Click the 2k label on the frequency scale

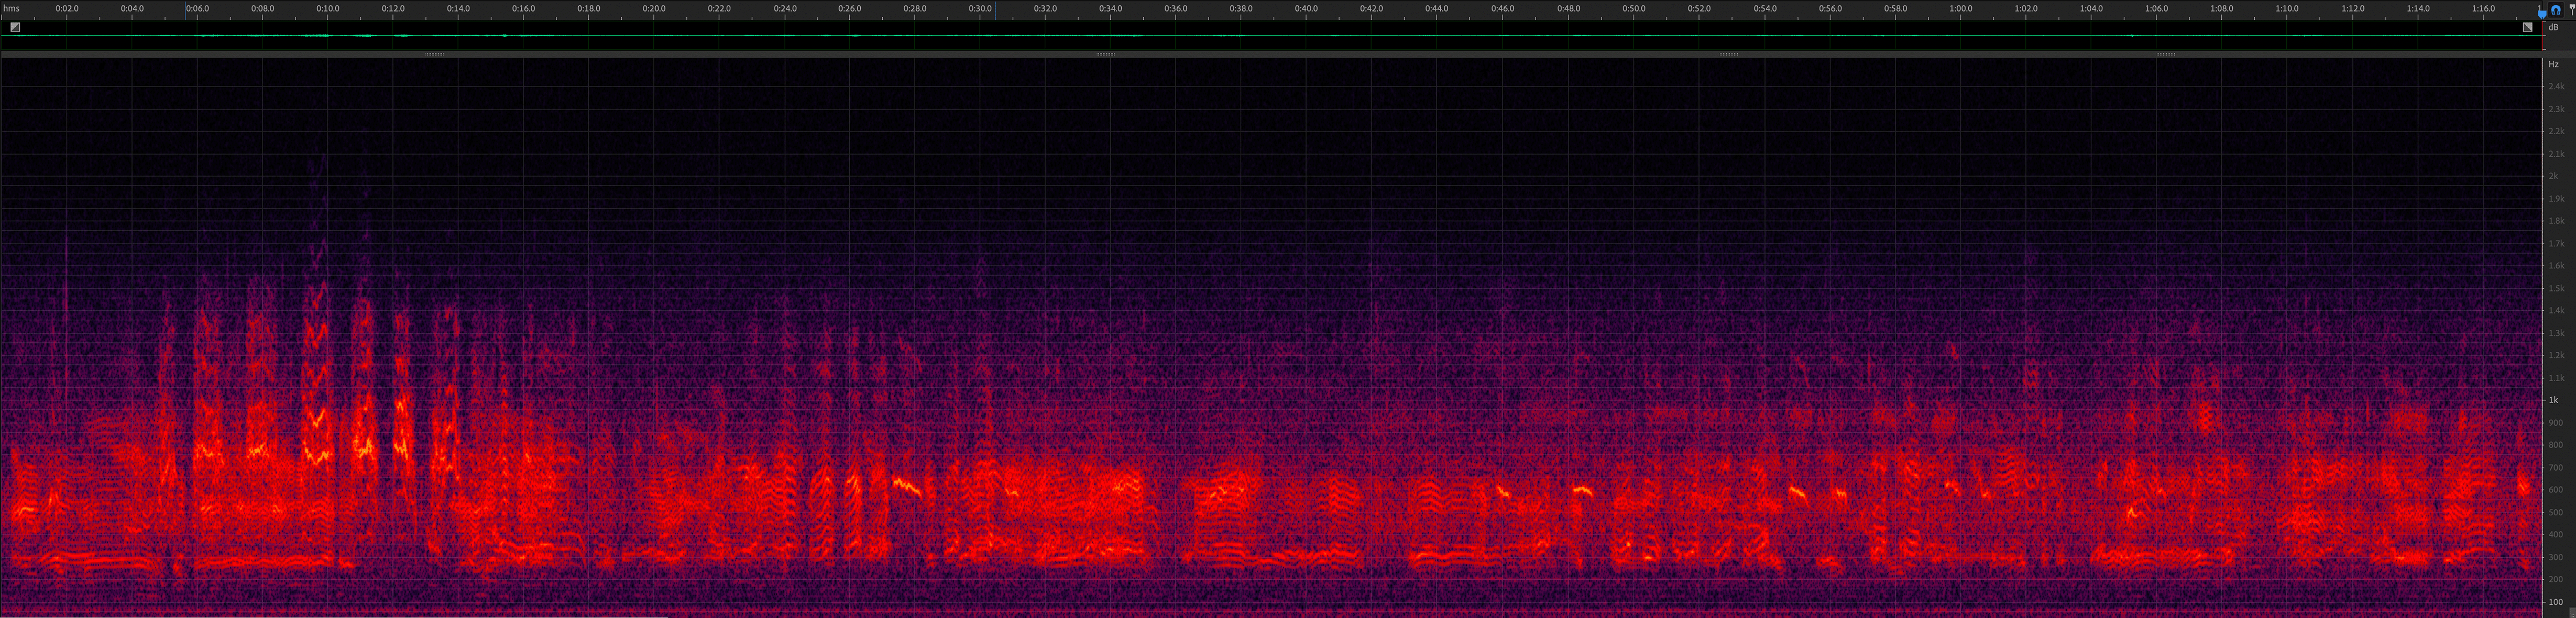coord(2554,176)
